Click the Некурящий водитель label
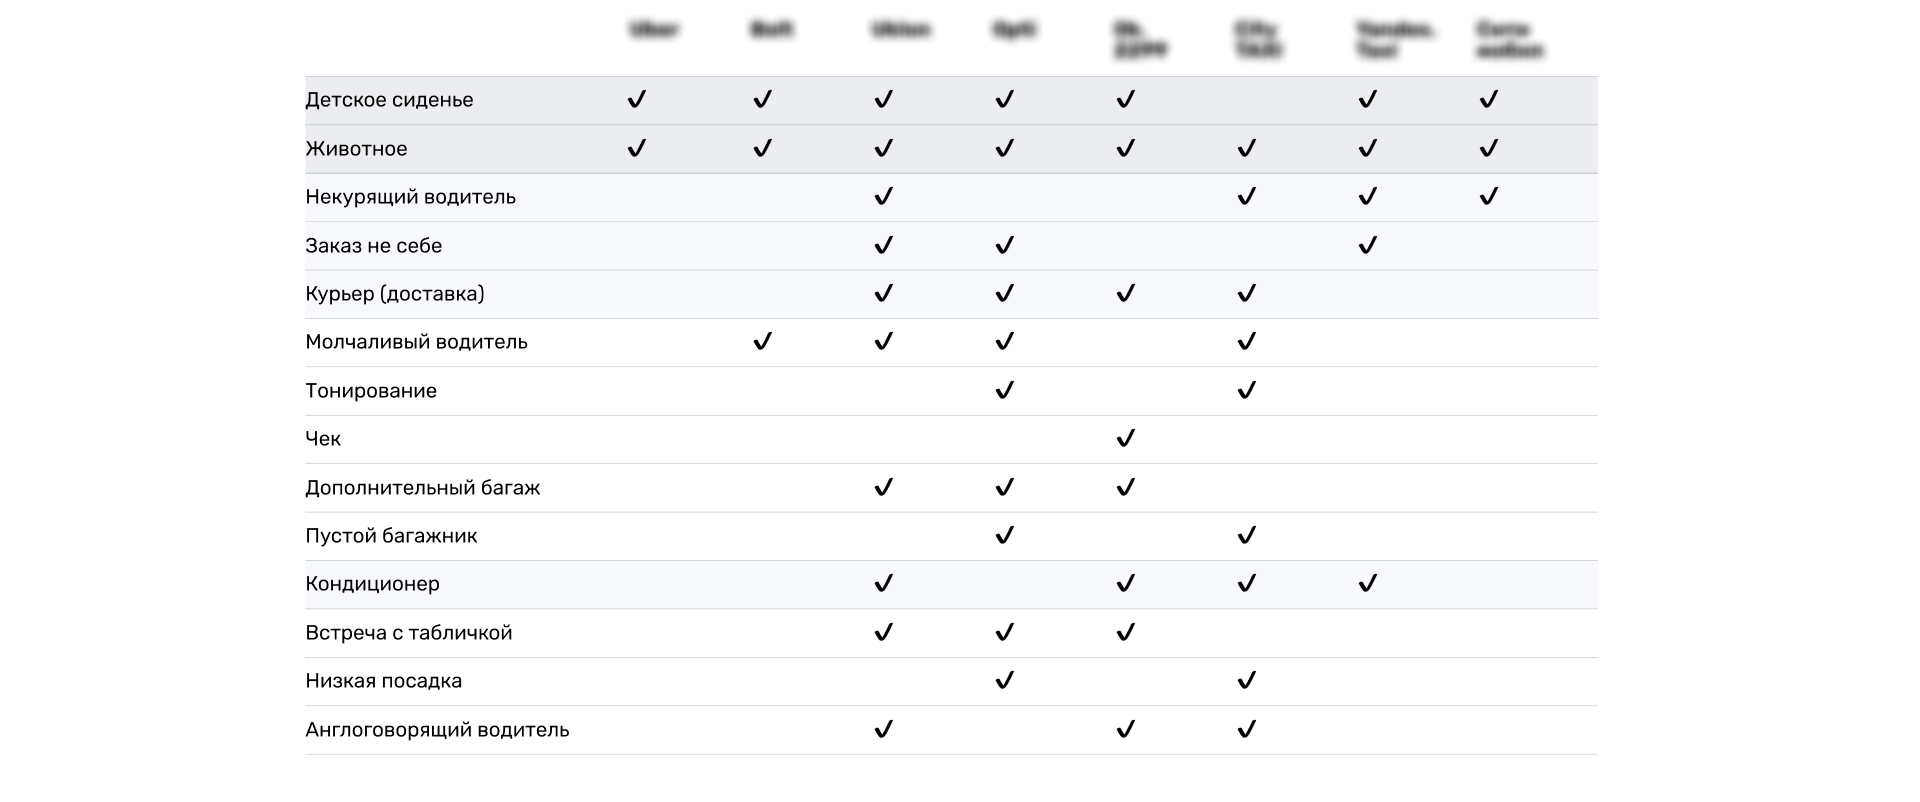1920x802 pixels. 410,197
